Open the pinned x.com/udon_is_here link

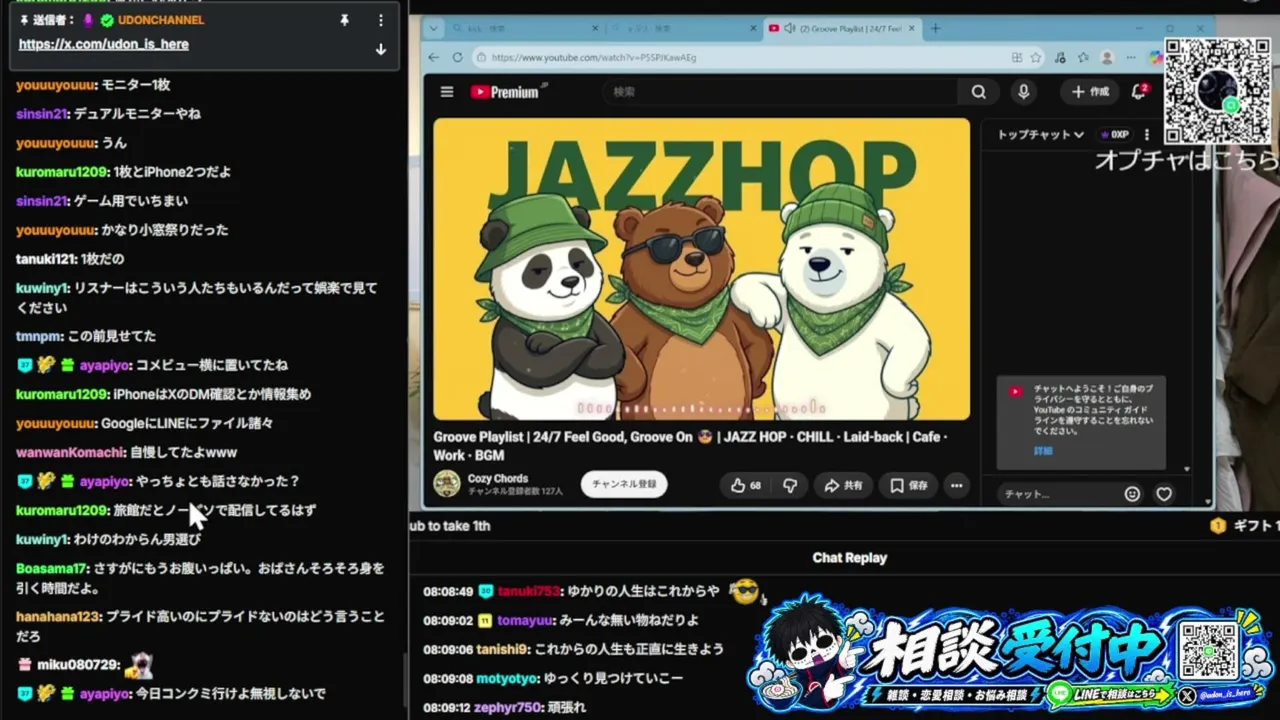pyautogui.click(x=104, y=44)
